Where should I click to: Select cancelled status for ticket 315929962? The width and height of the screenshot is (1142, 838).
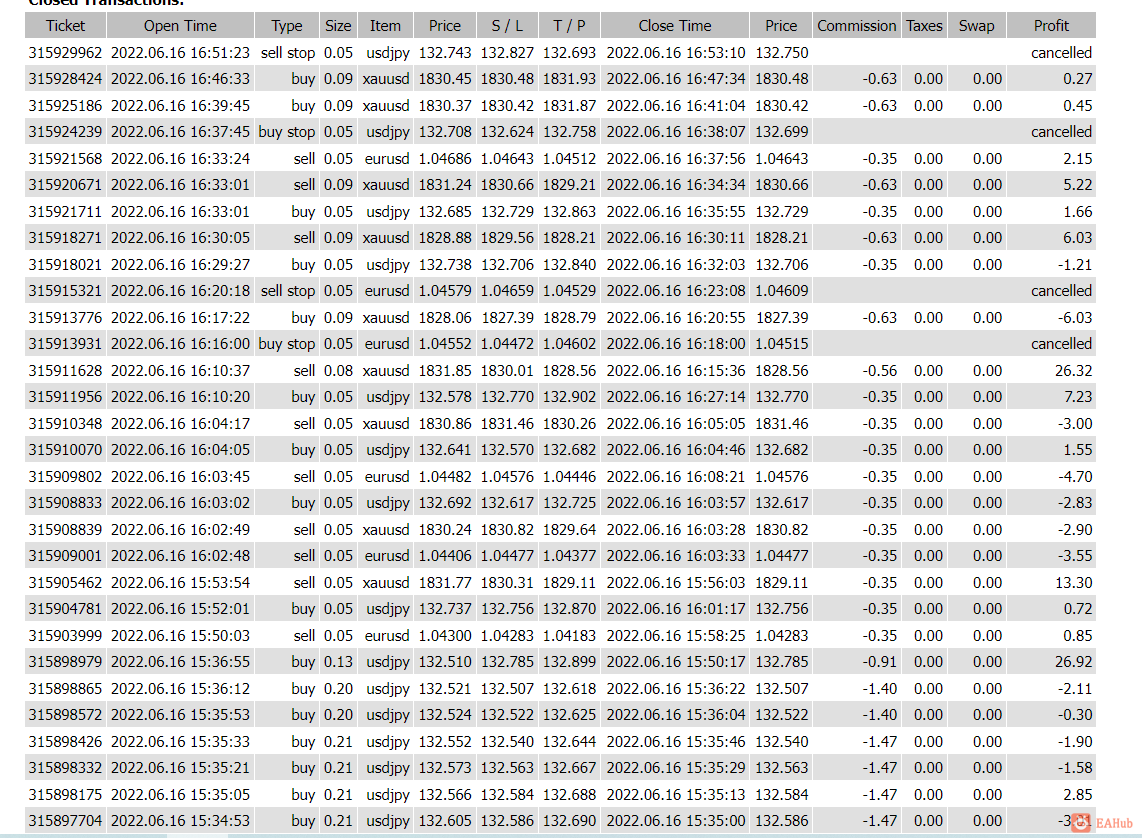(x=1062, y=52)
